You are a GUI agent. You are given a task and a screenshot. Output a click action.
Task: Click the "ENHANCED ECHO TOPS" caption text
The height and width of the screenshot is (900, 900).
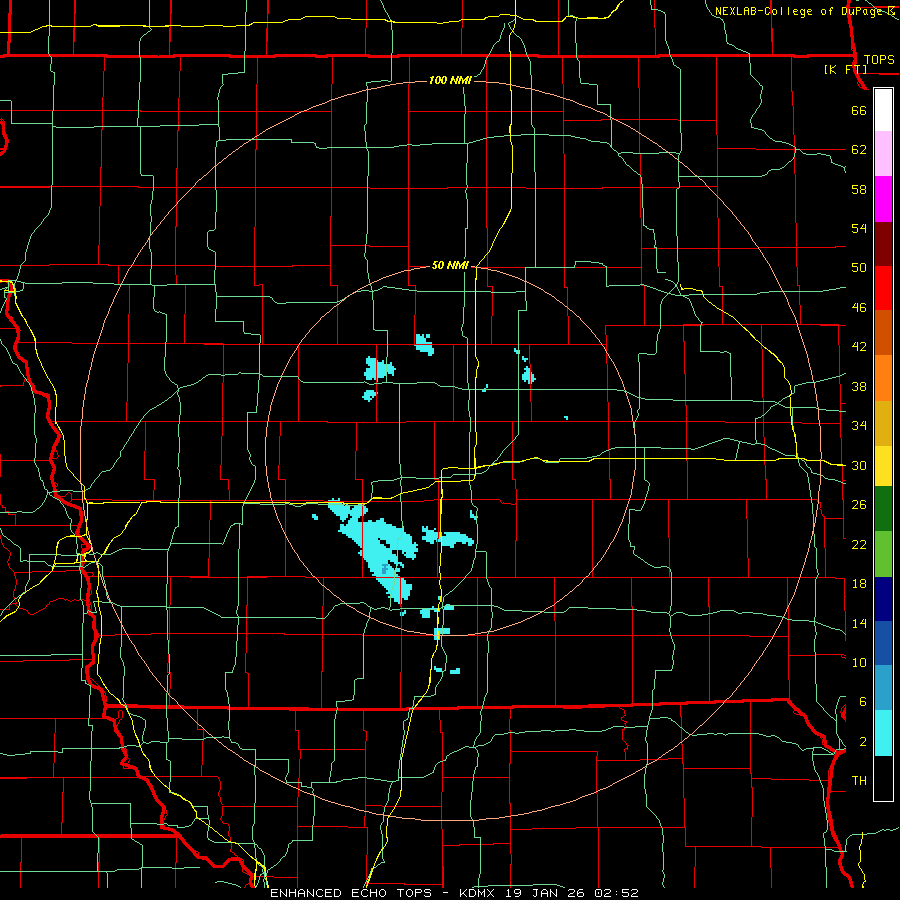(x=351, y=893)
